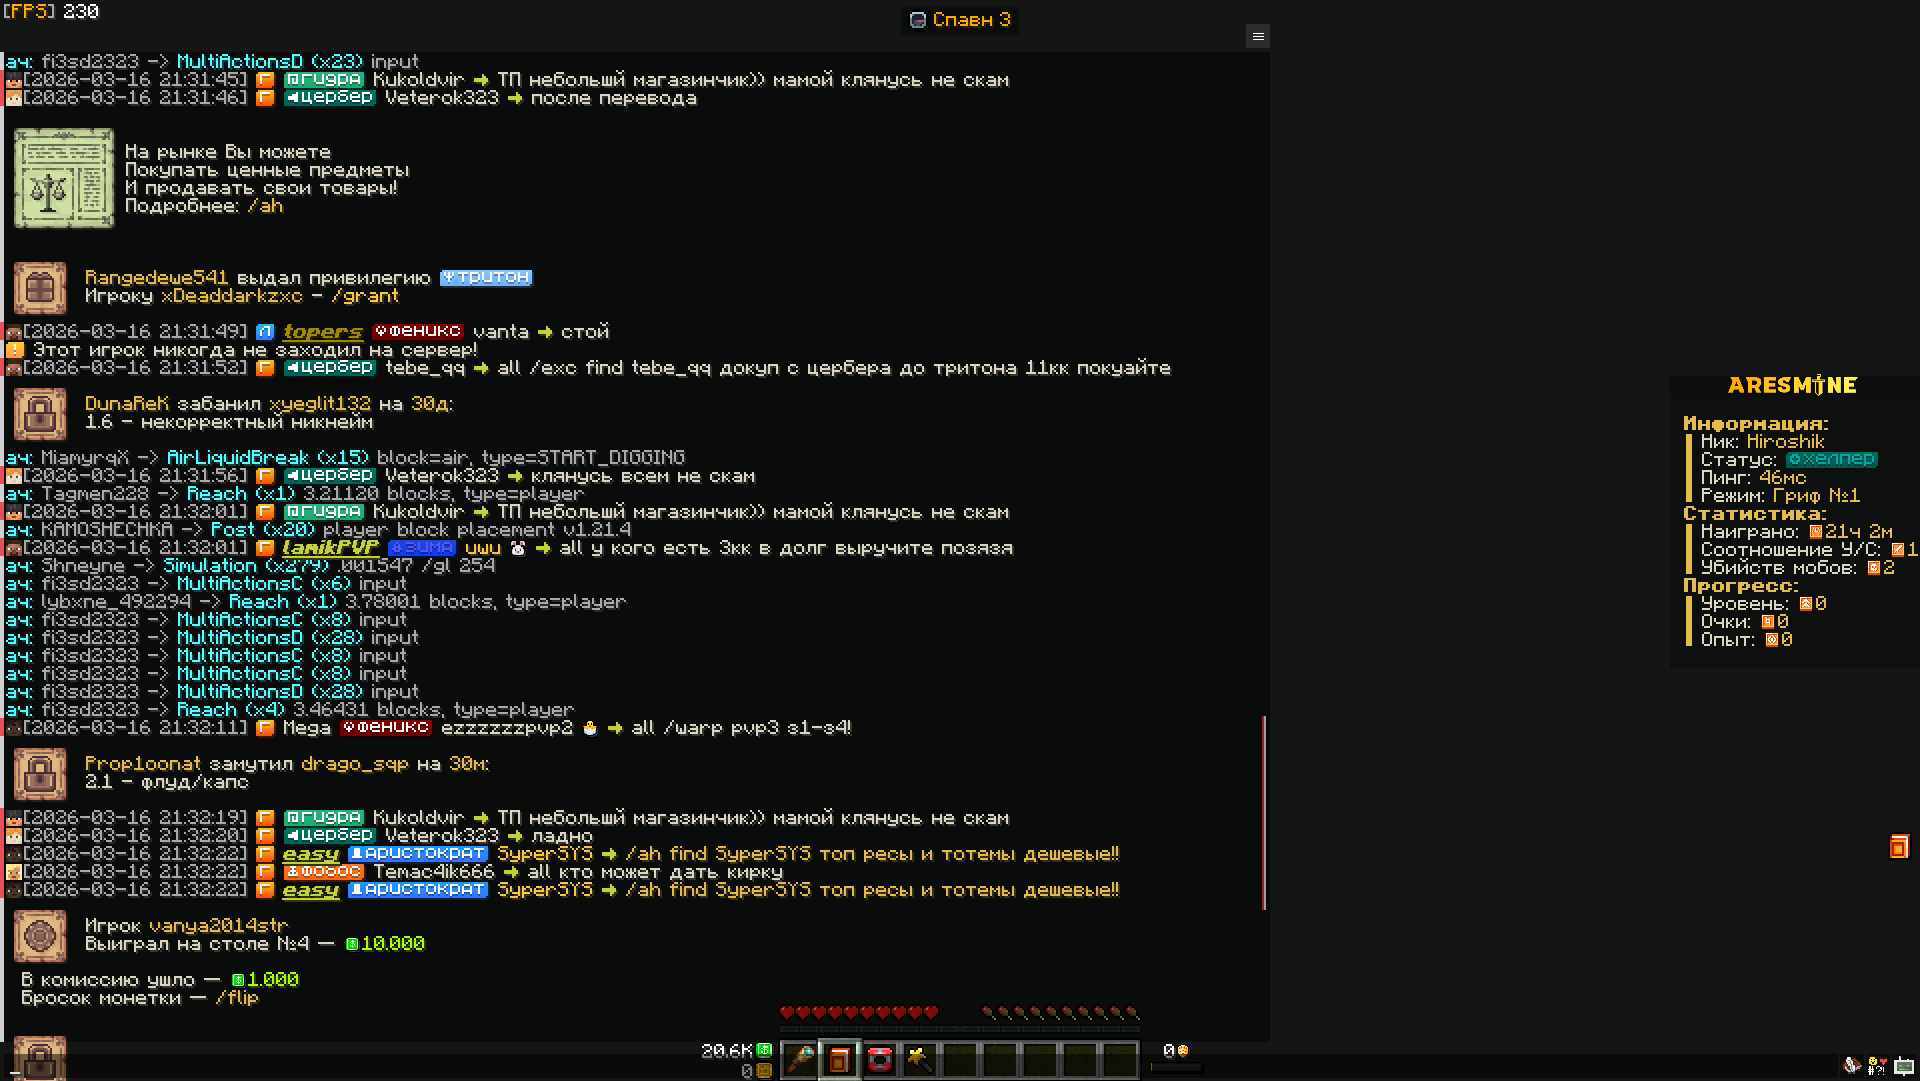Click the green money balance icon
1920x1081 pixels.
pos(764,1050)
